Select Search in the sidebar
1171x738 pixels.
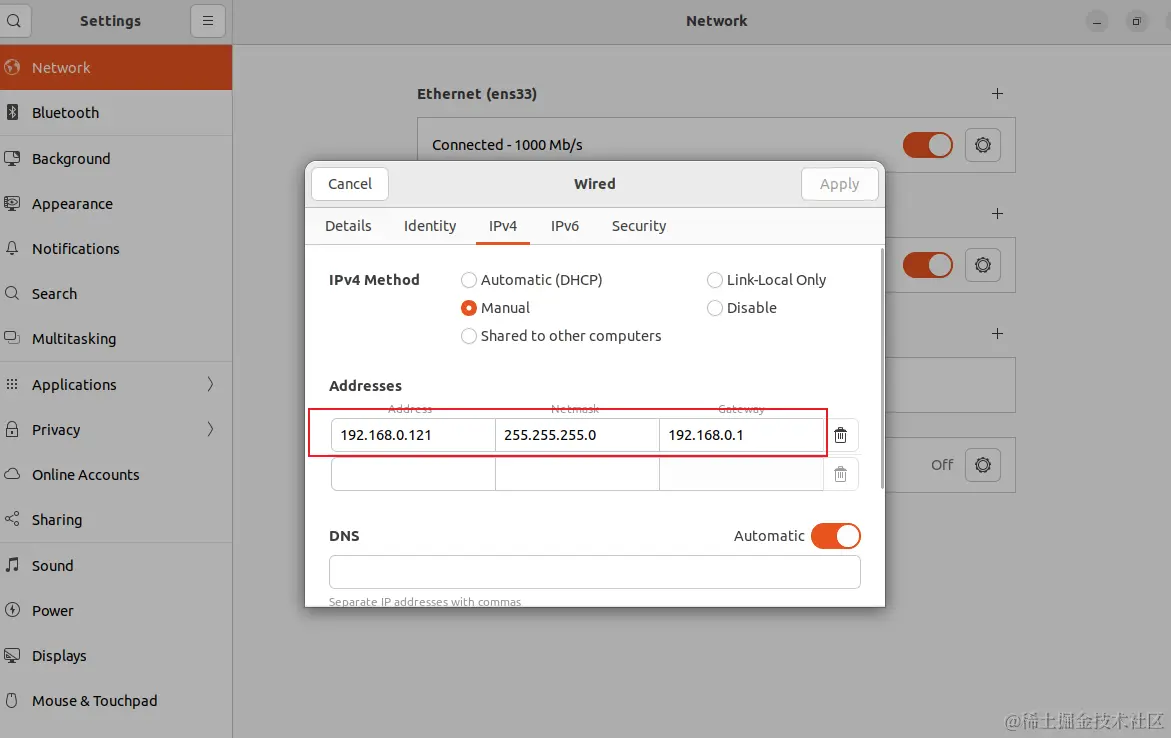[x=116, y=294]
